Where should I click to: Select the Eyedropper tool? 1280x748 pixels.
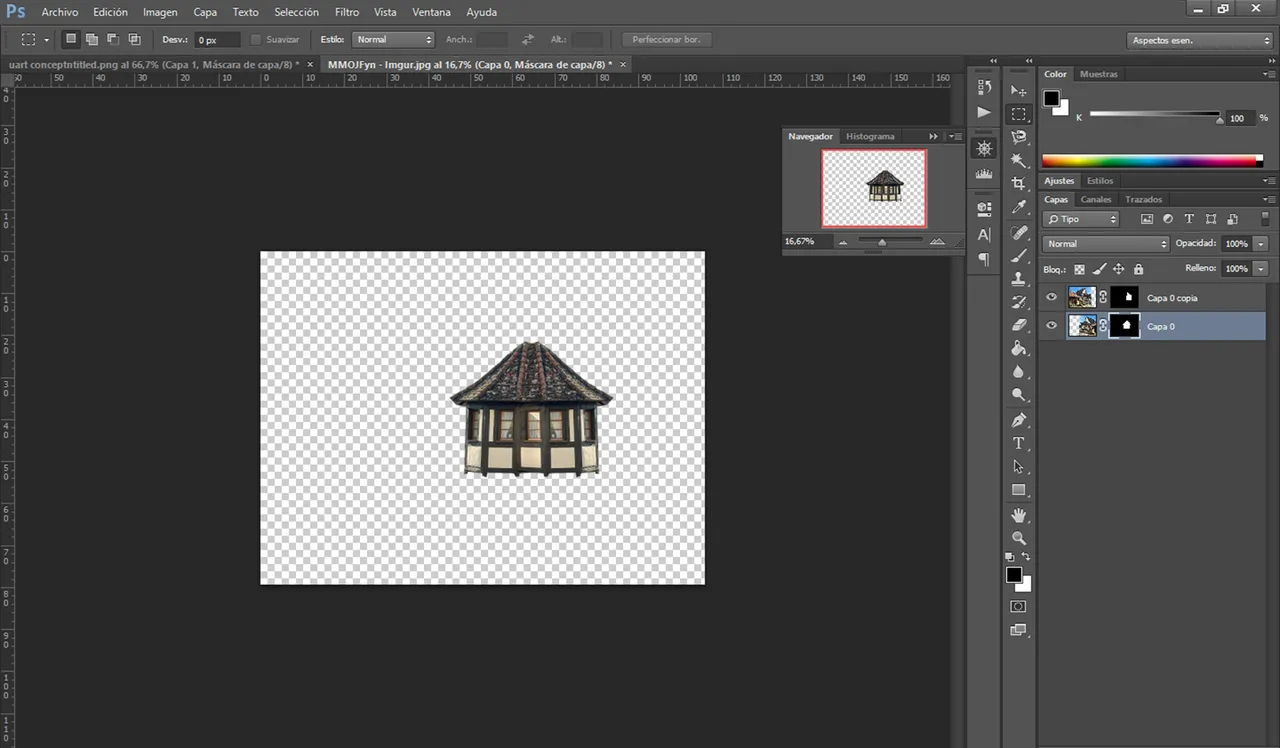point(1018,207)
